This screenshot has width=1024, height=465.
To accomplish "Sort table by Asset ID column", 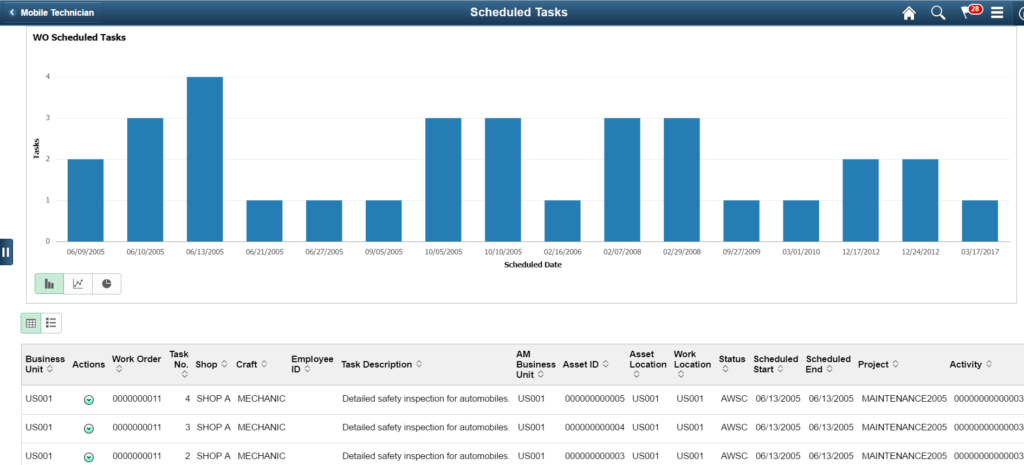I will (x=584, y=365).
